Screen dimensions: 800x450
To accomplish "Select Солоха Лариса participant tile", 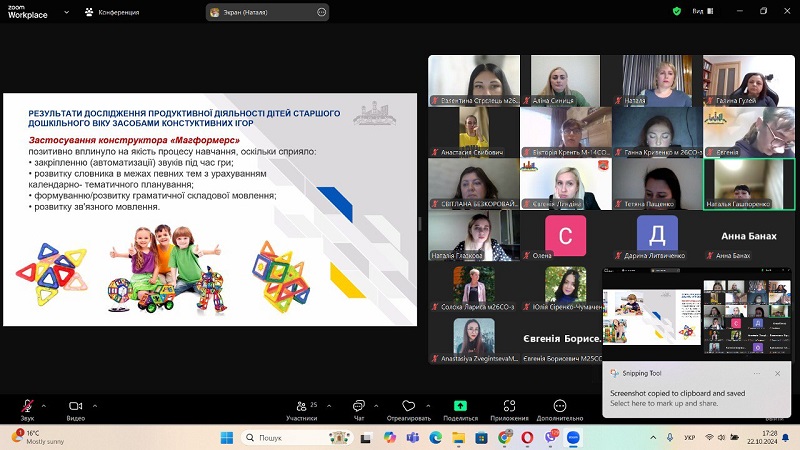I will pyautogui.click(x=474, y=287).
